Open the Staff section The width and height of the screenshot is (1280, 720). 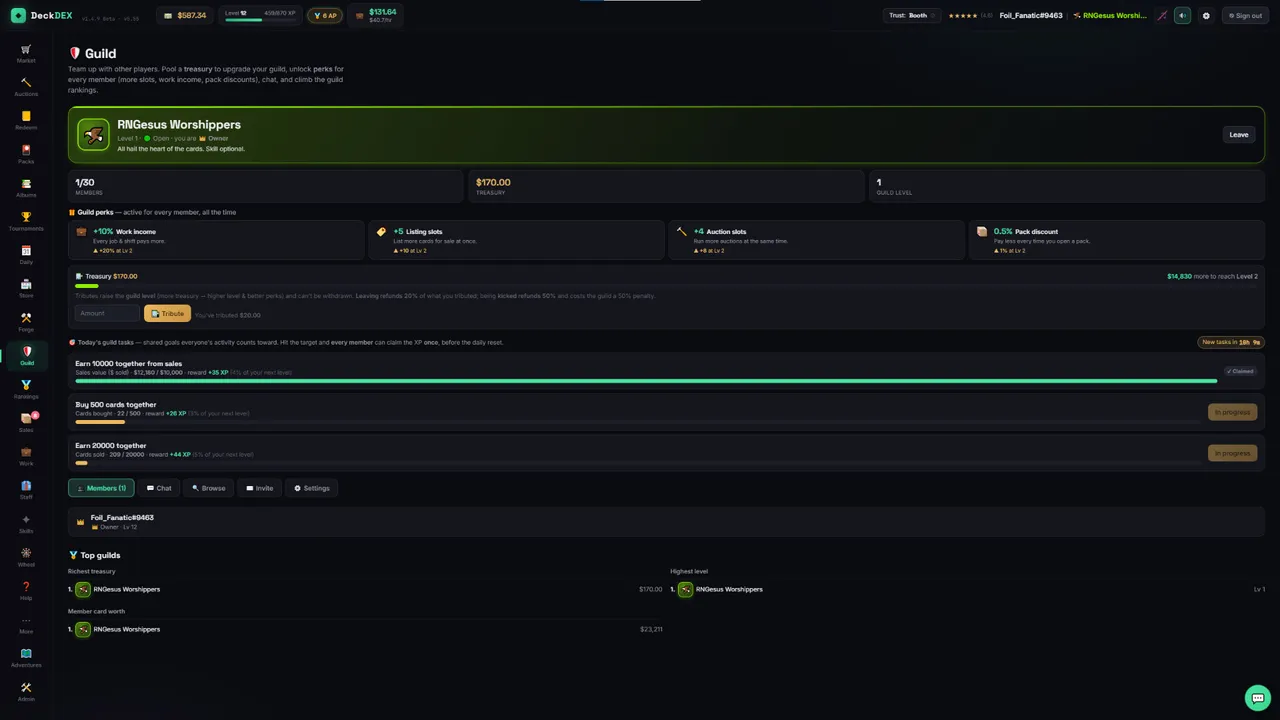point(26,490)
